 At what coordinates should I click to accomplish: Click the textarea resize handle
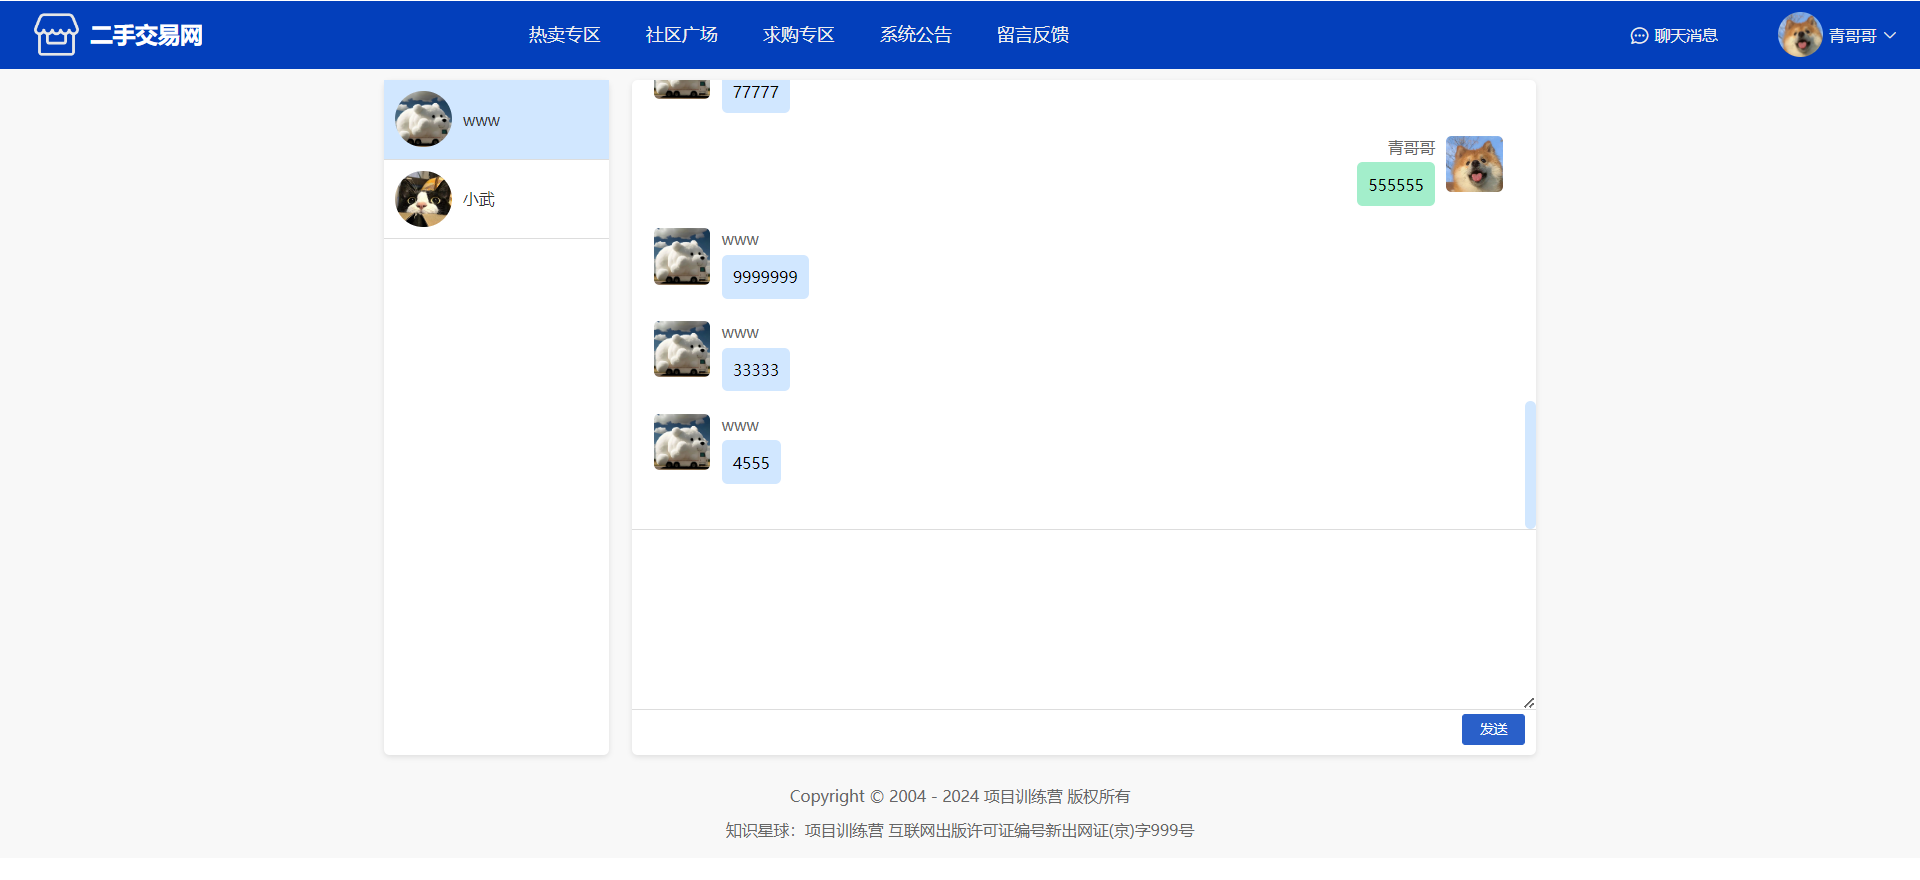click(x=1528, y=703)
